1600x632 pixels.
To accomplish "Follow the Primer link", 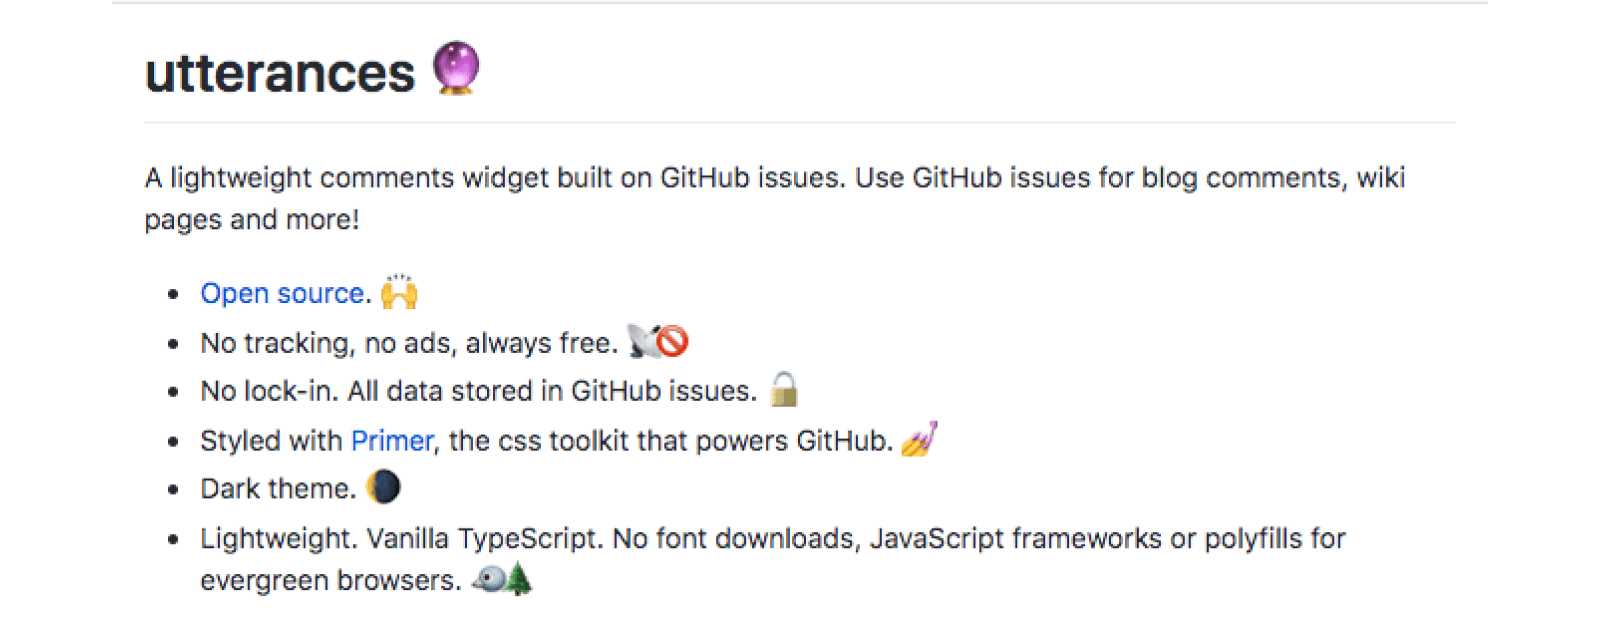I will click(x=392, y=440).
